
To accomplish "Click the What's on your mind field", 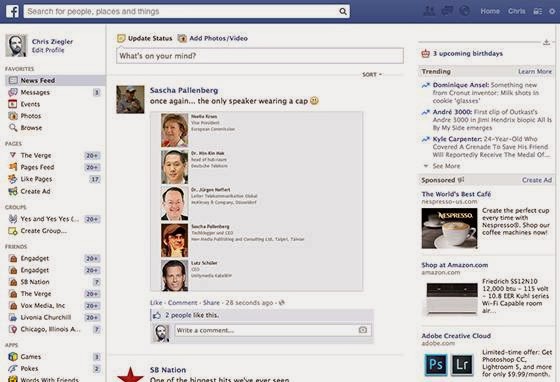I will (x=260, y=56).
